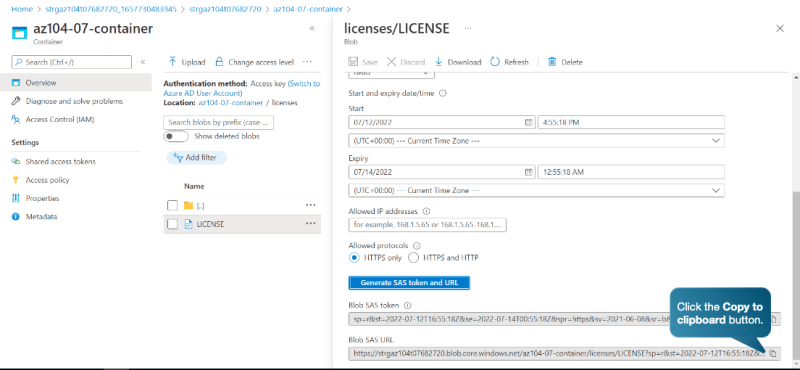The width and height of the screenshot is (800, 370).
Task: Upload a blob to the container
Action: pos(187,62)
